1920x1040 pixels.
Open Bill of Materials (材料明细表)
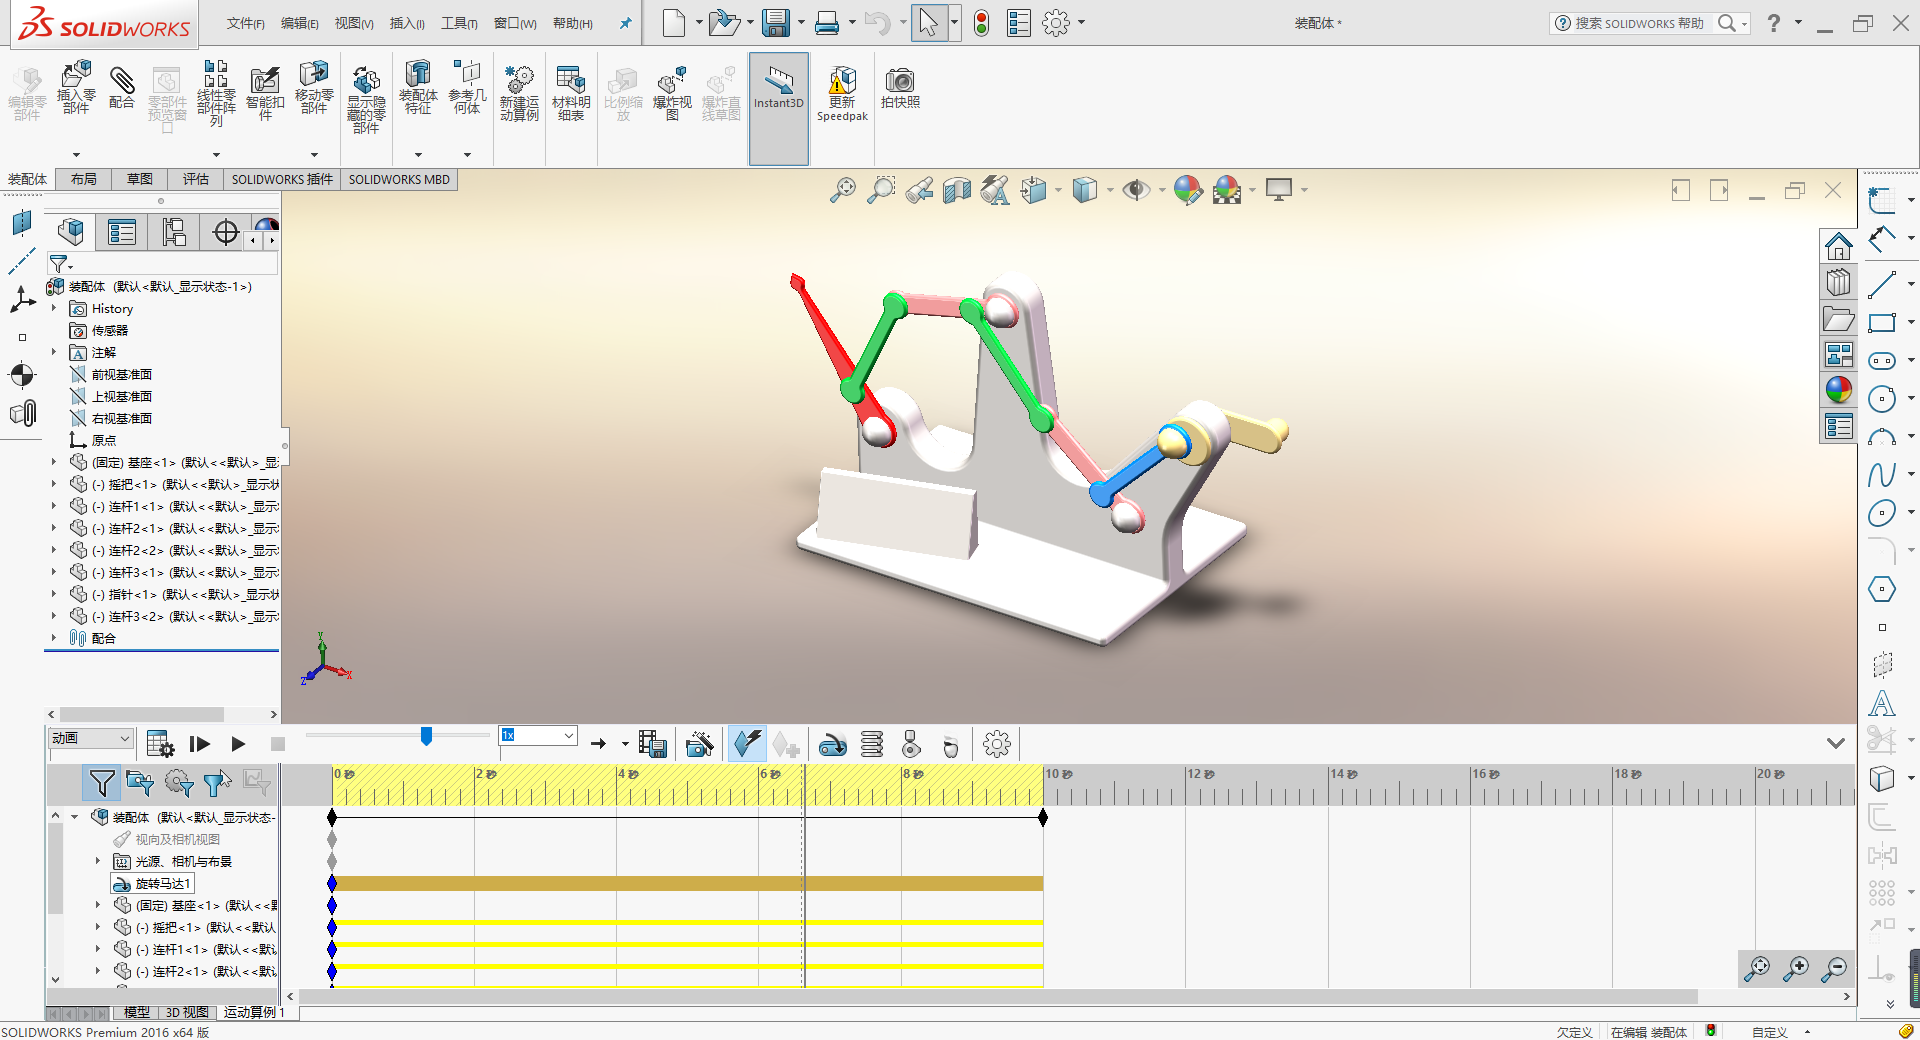point(571,94)
